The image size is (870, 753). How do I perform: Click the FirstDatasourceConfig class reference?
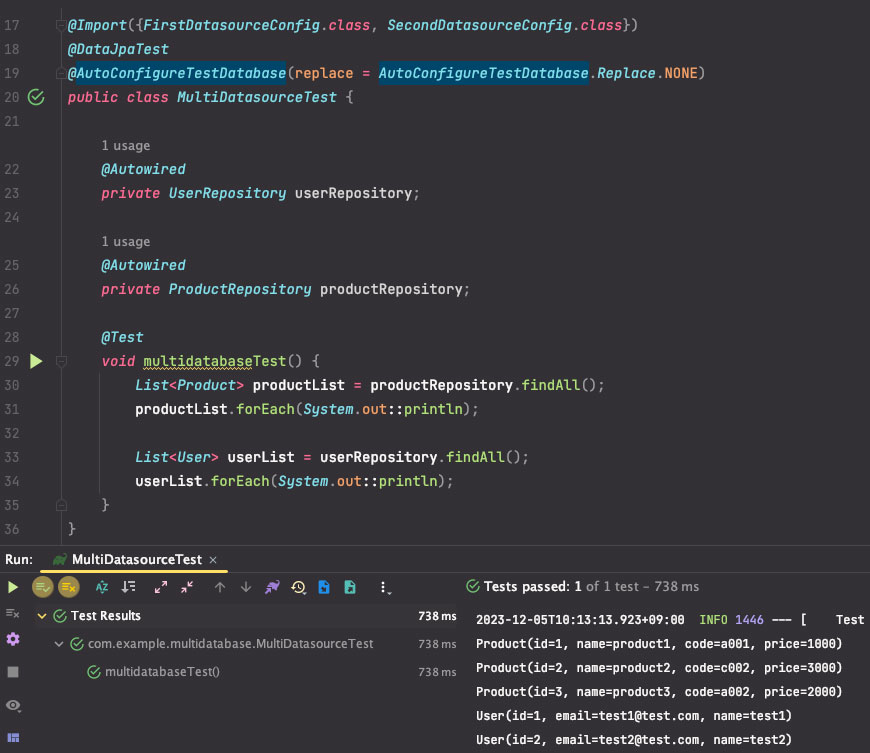coord(232,26)
